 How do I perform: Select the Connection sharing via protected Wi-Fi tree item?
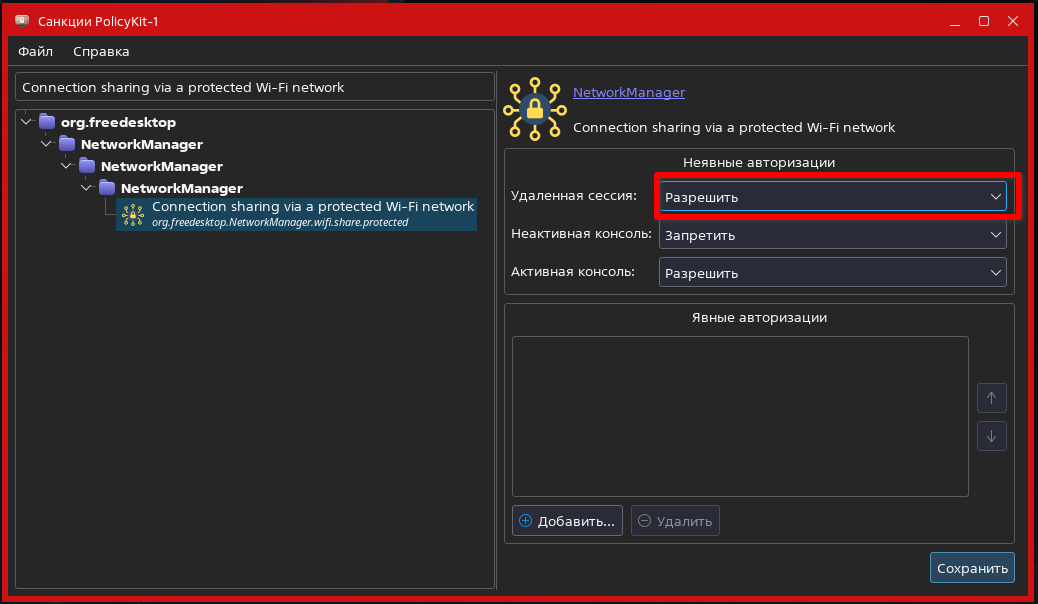[x=297, y=215]
